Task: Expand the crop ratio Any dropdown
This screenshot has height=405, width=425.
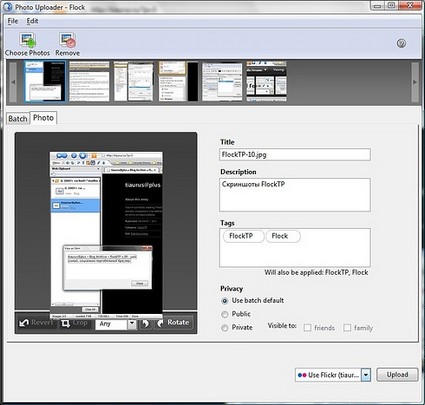Action: [132, 323]
